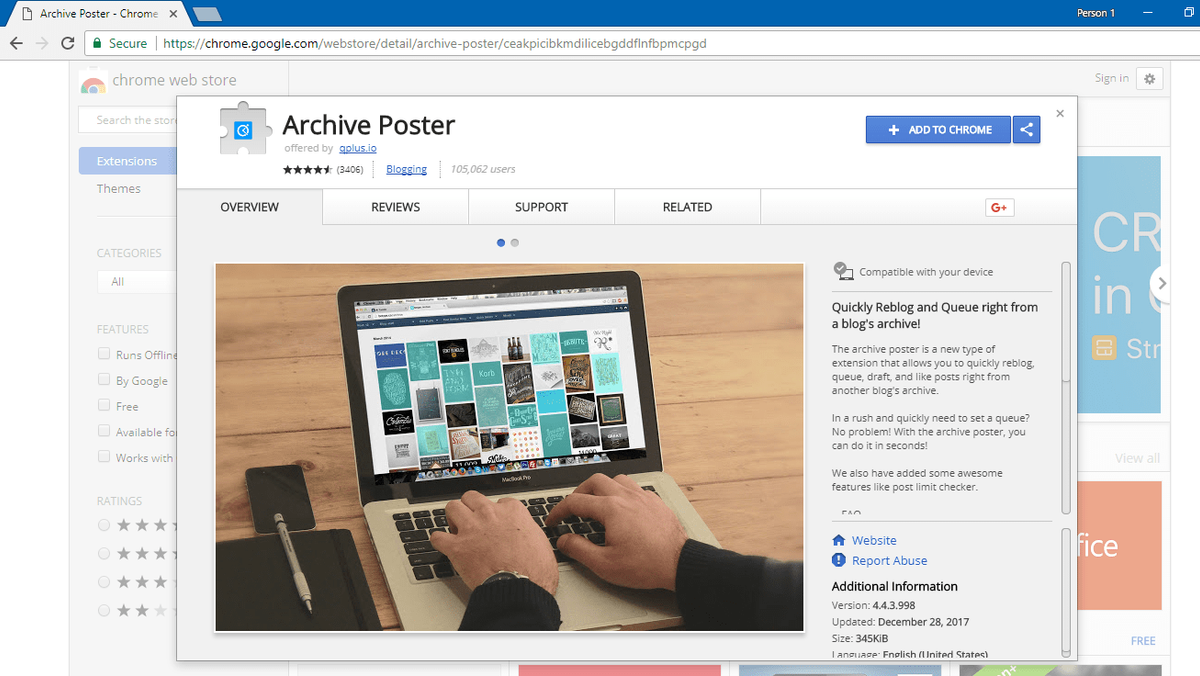Click the "(3406)" review count
1200x676 pixels.
(x=350, y=170)
